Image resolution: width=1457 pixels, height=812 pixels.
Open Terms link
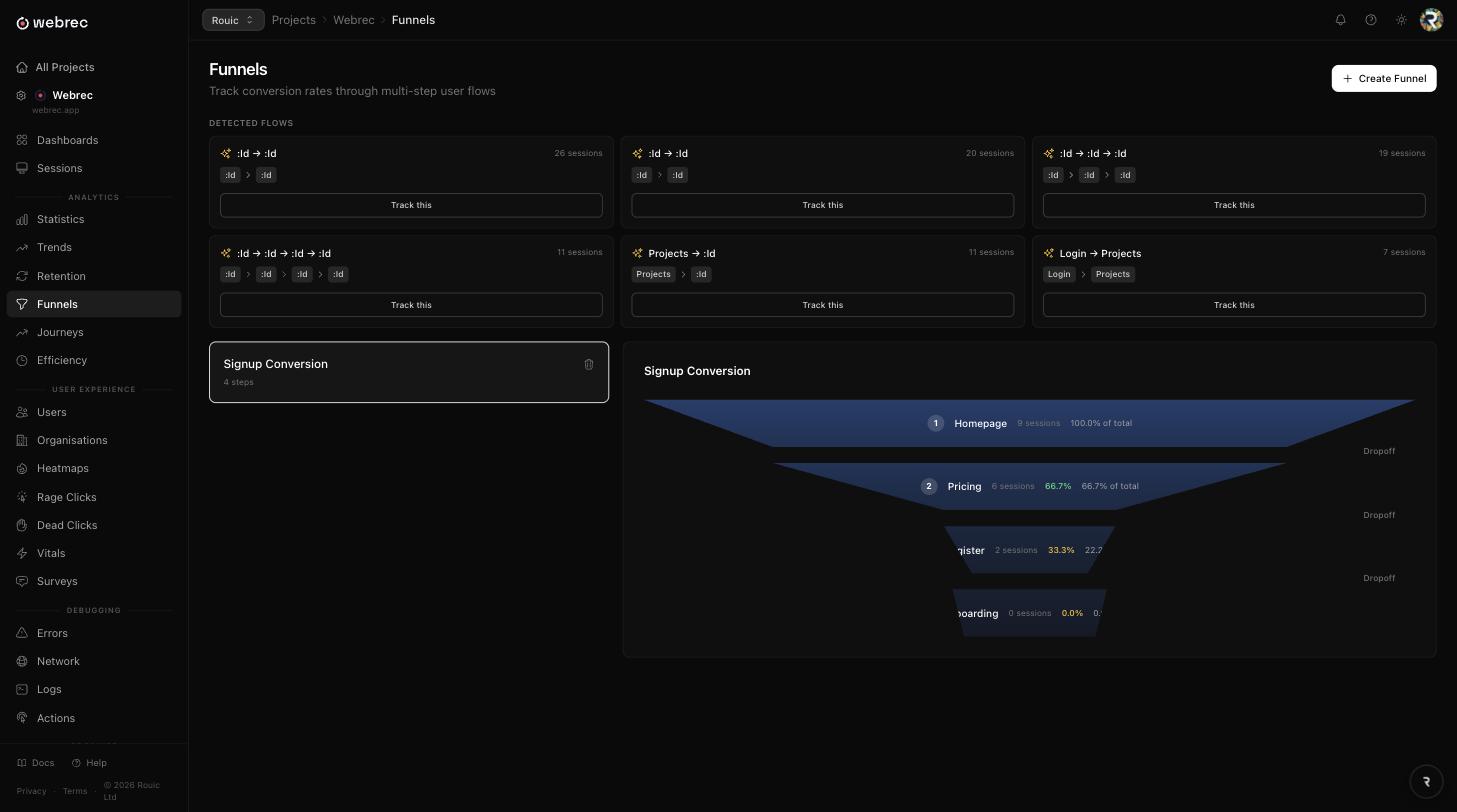(75, 791)
